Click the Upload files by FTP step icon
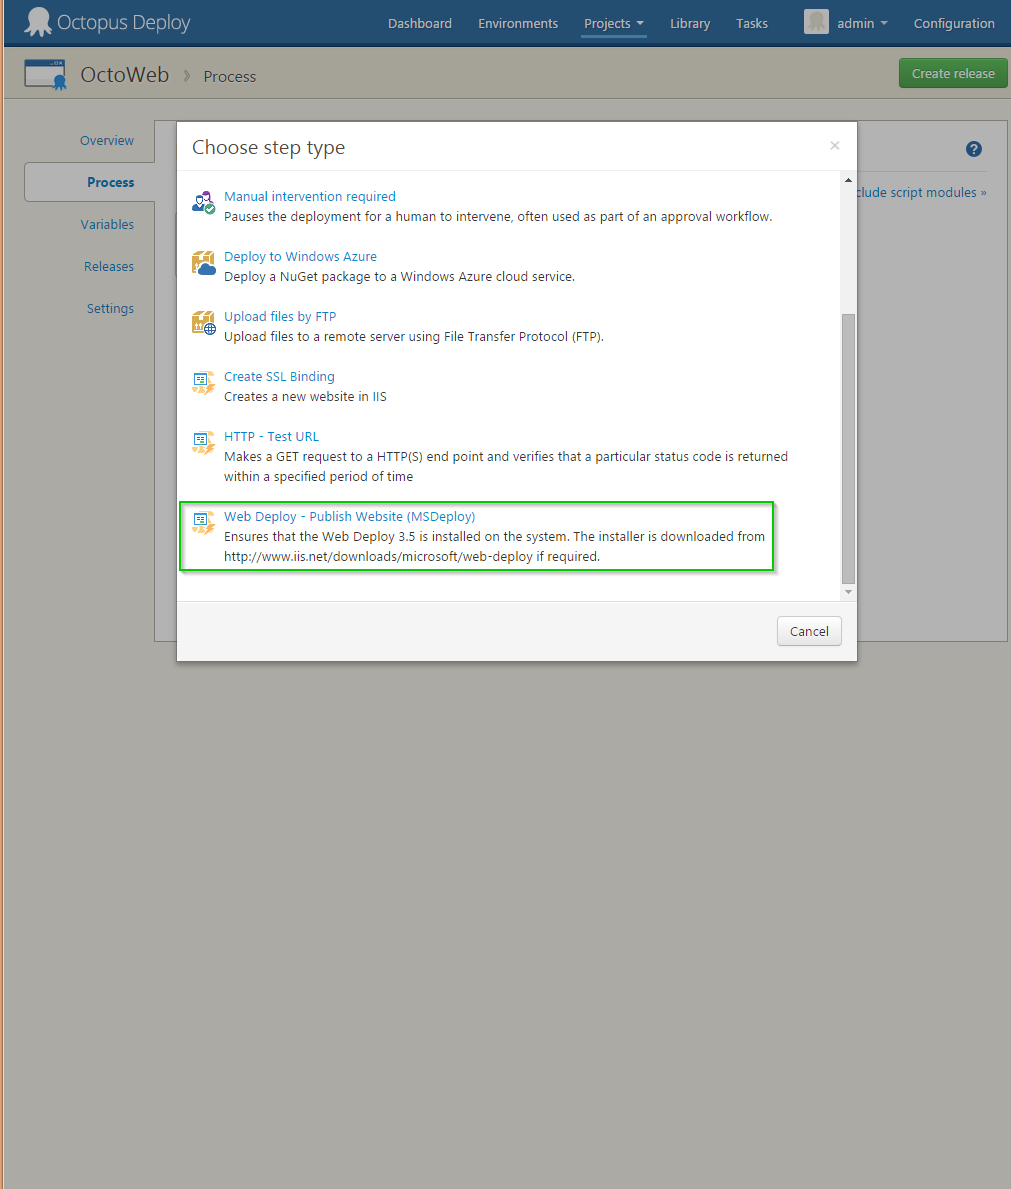The image size is (1011, 1189). pyautogui.click(x=202, y=323)
